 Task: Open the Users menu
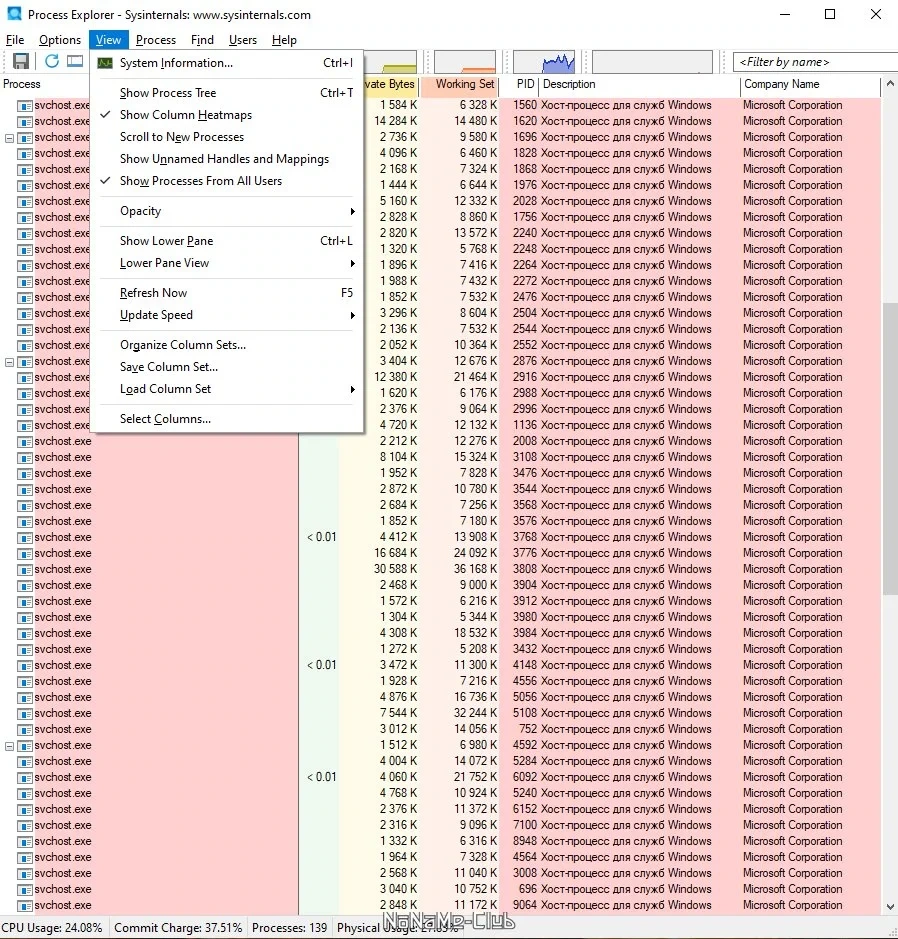(242, 40)
